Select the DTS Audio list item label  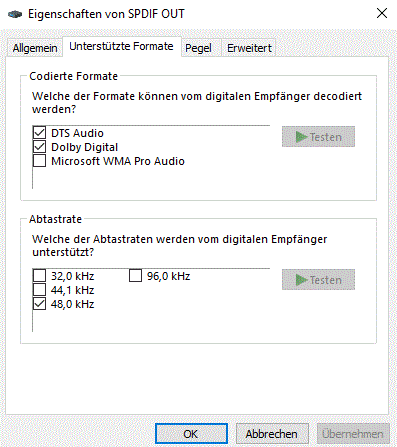pos(77,133)
